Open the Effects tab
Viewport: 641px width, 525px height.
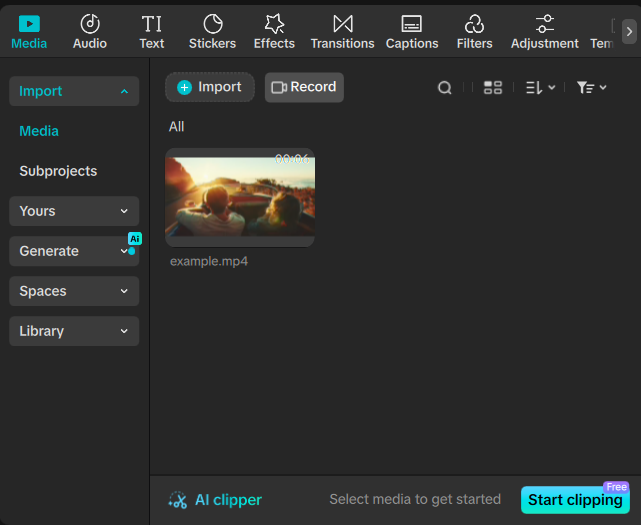(274, 32)
